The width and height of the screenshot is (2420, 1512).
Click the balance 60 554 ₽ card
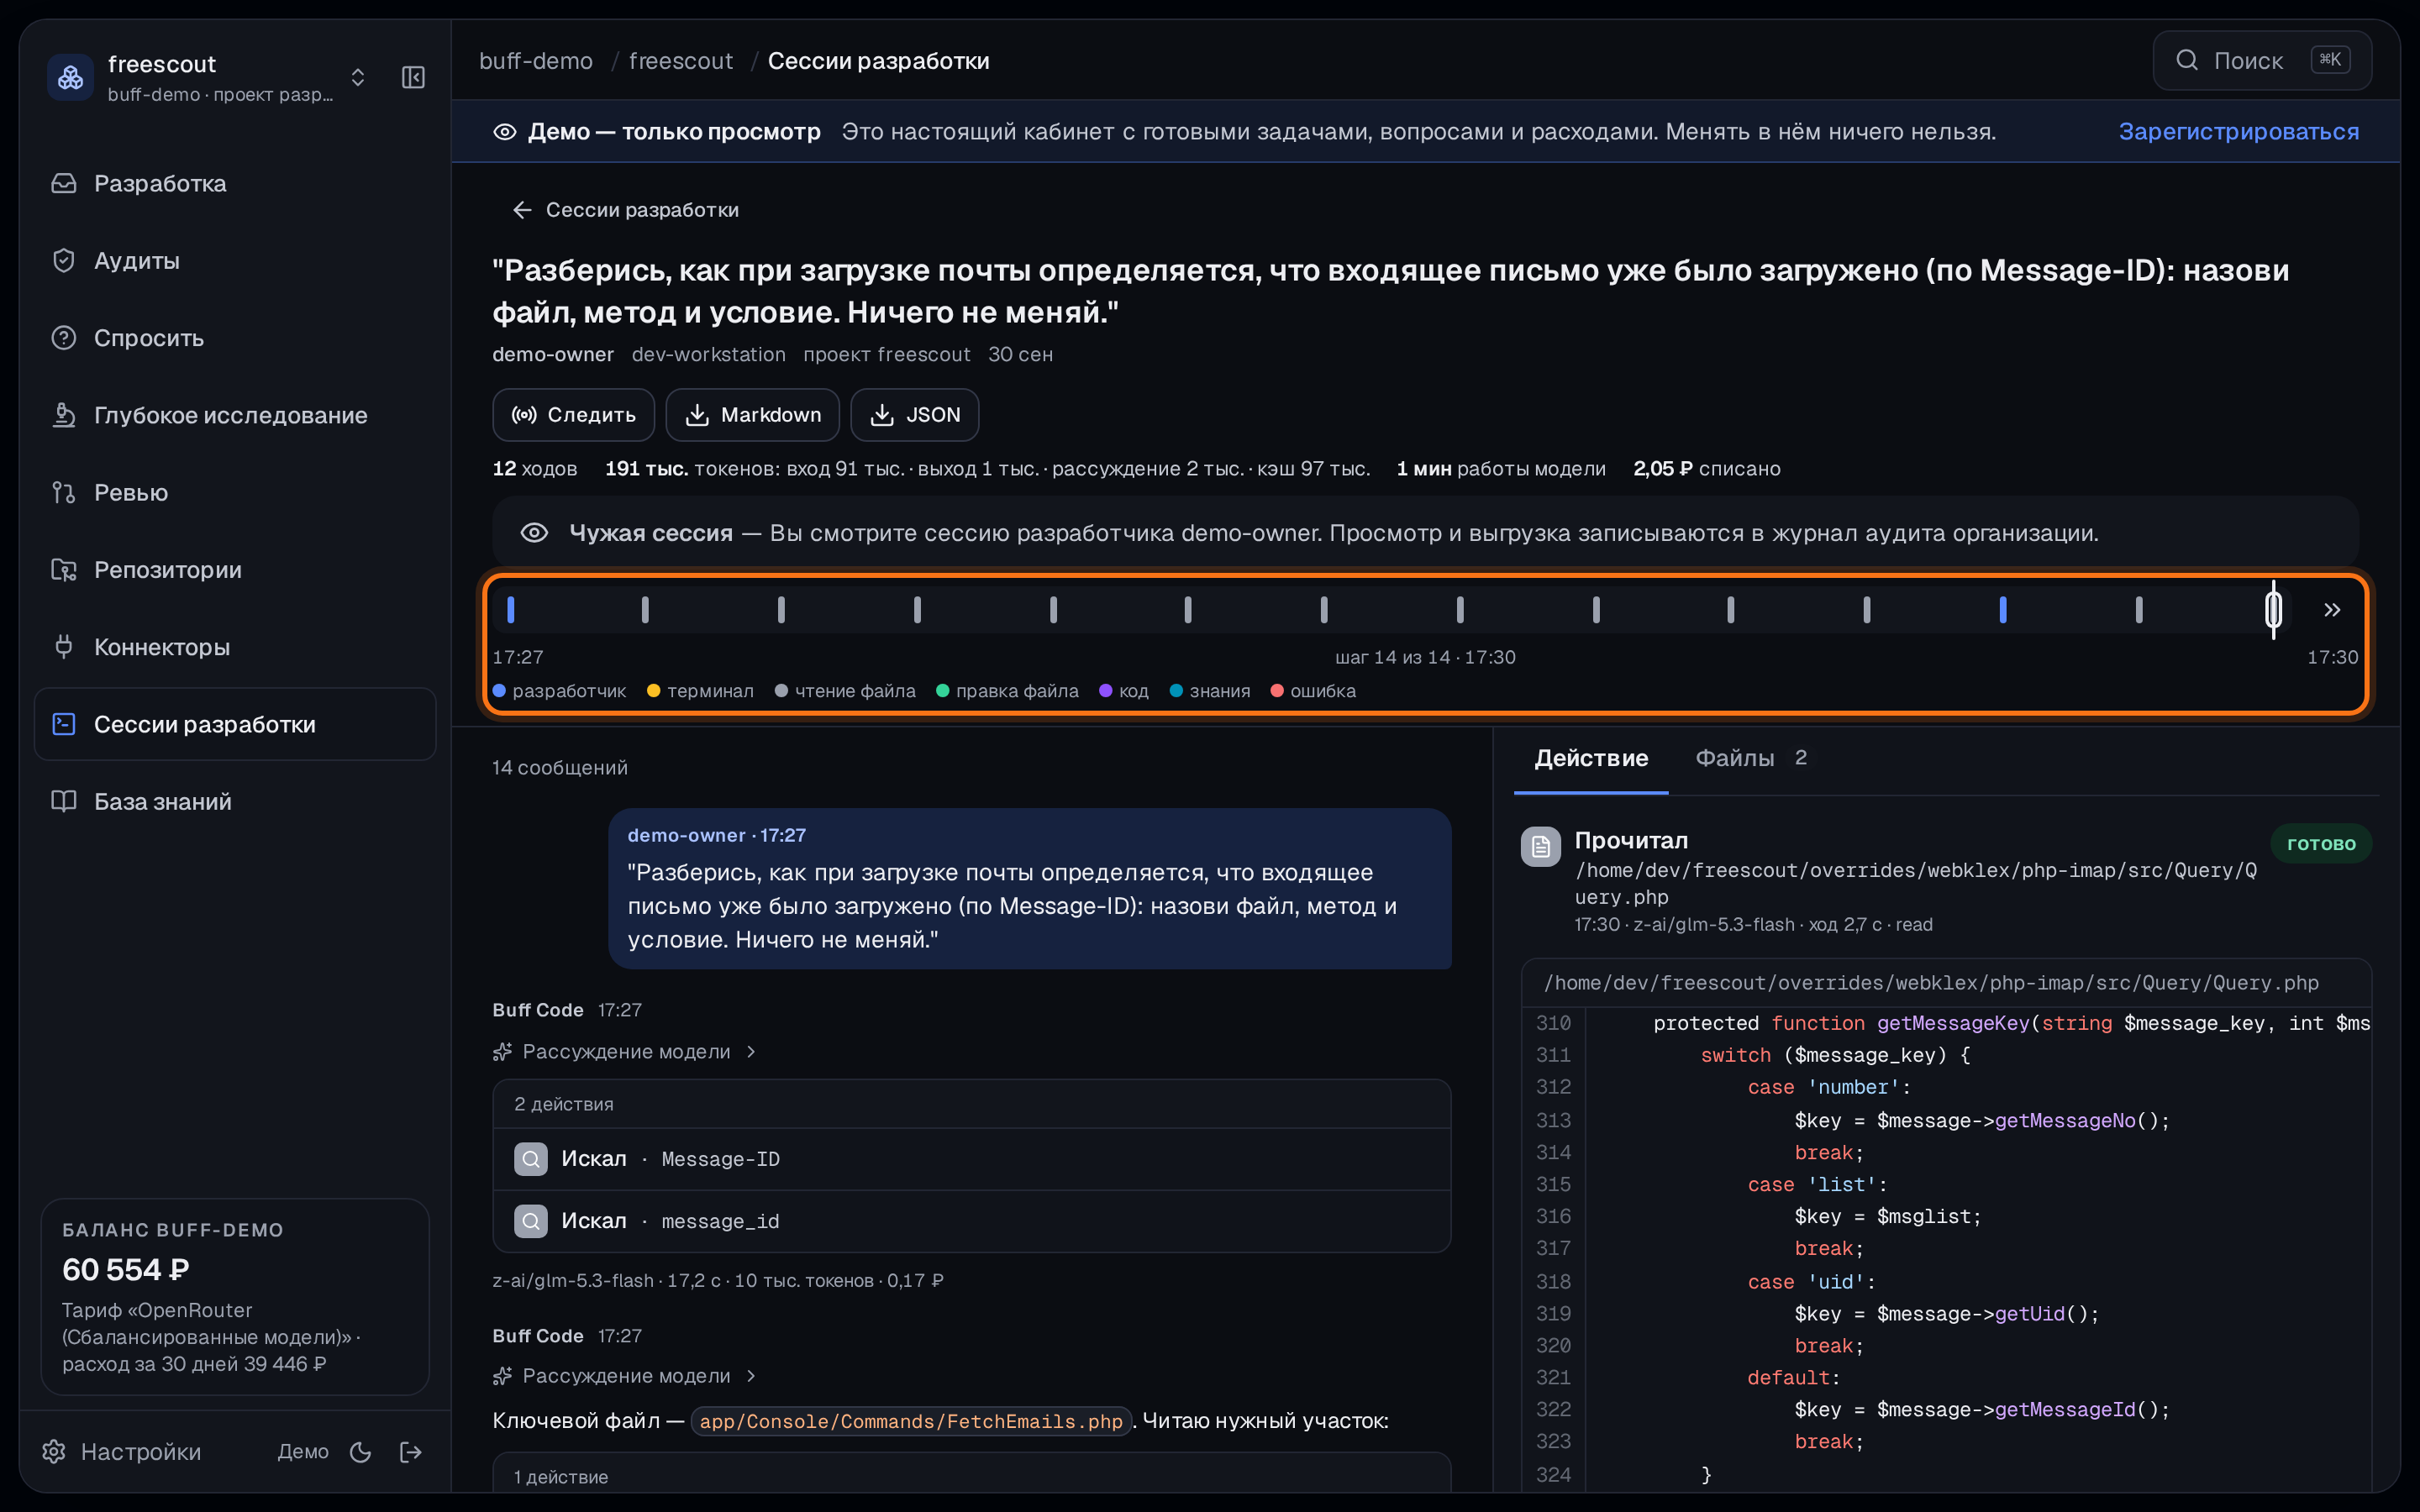pos(235,1296)
